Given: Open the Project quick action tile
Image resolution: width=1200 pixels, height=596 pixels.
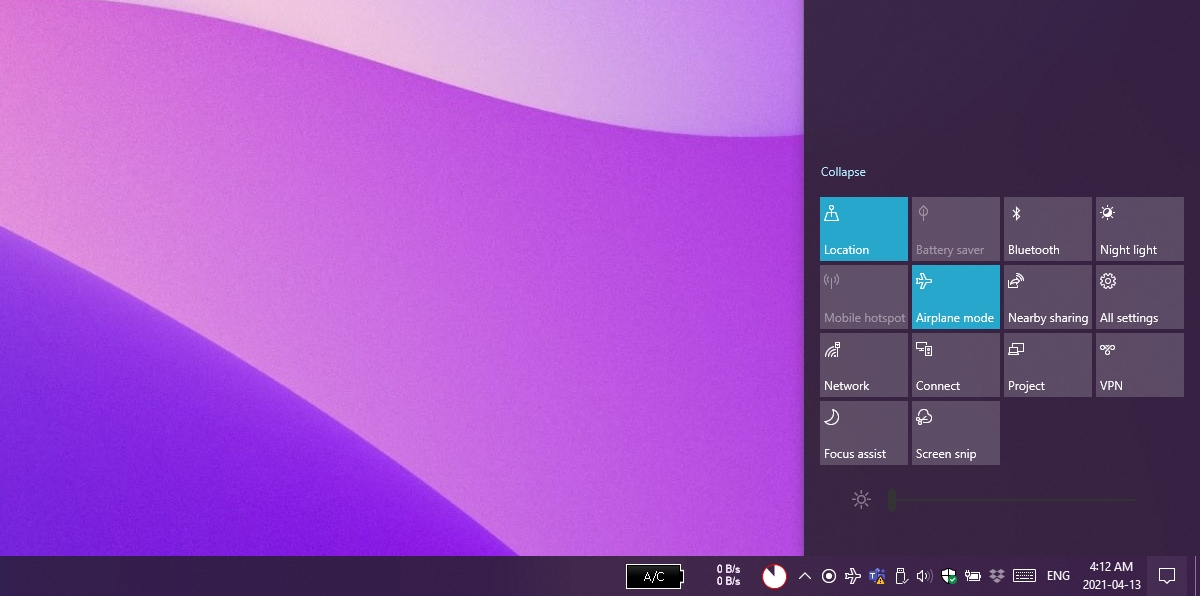Looking at the screenshot, I should click(1048, 365).
